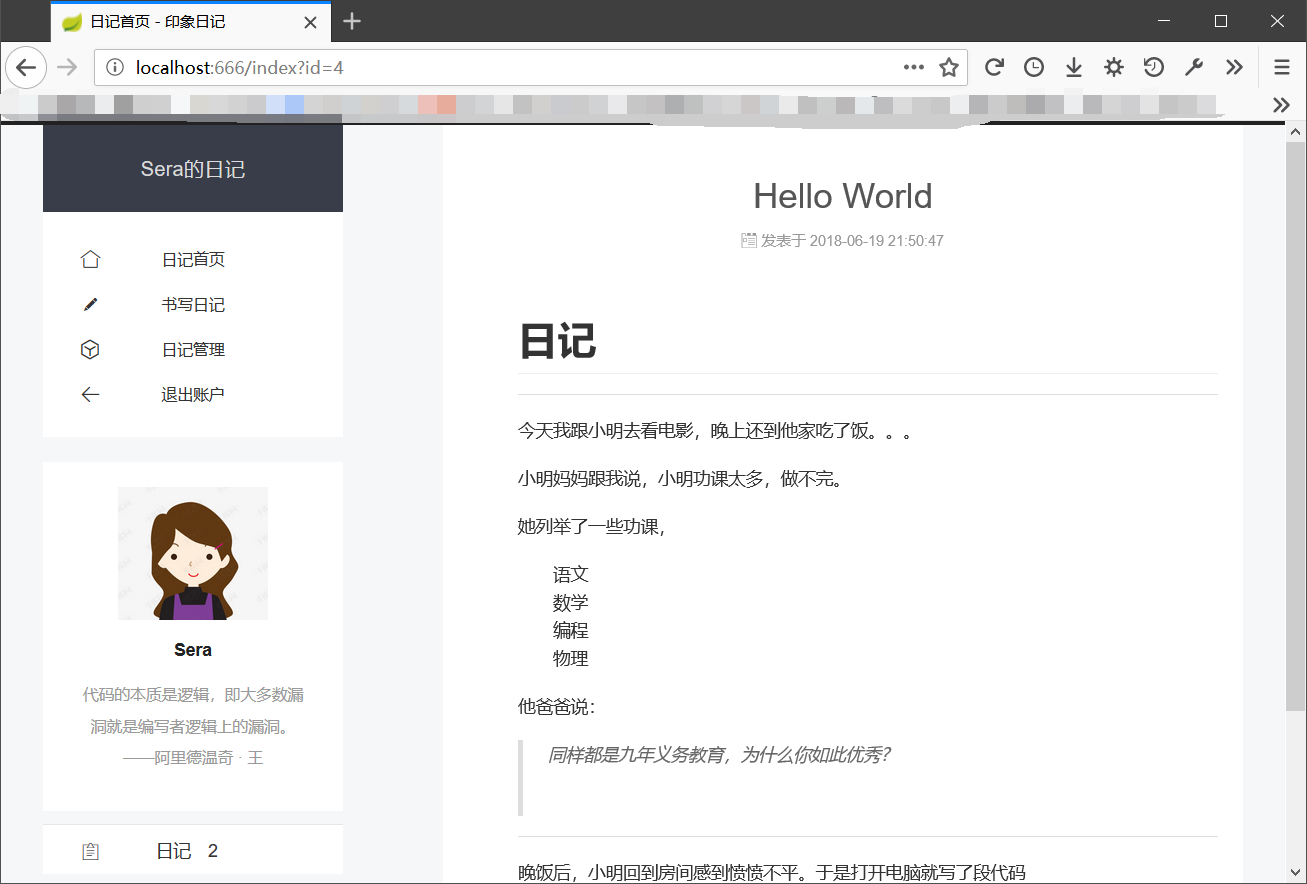Click the restore session icon
Viewport: 1307px width, 884px height.
tap(1153, 67)
